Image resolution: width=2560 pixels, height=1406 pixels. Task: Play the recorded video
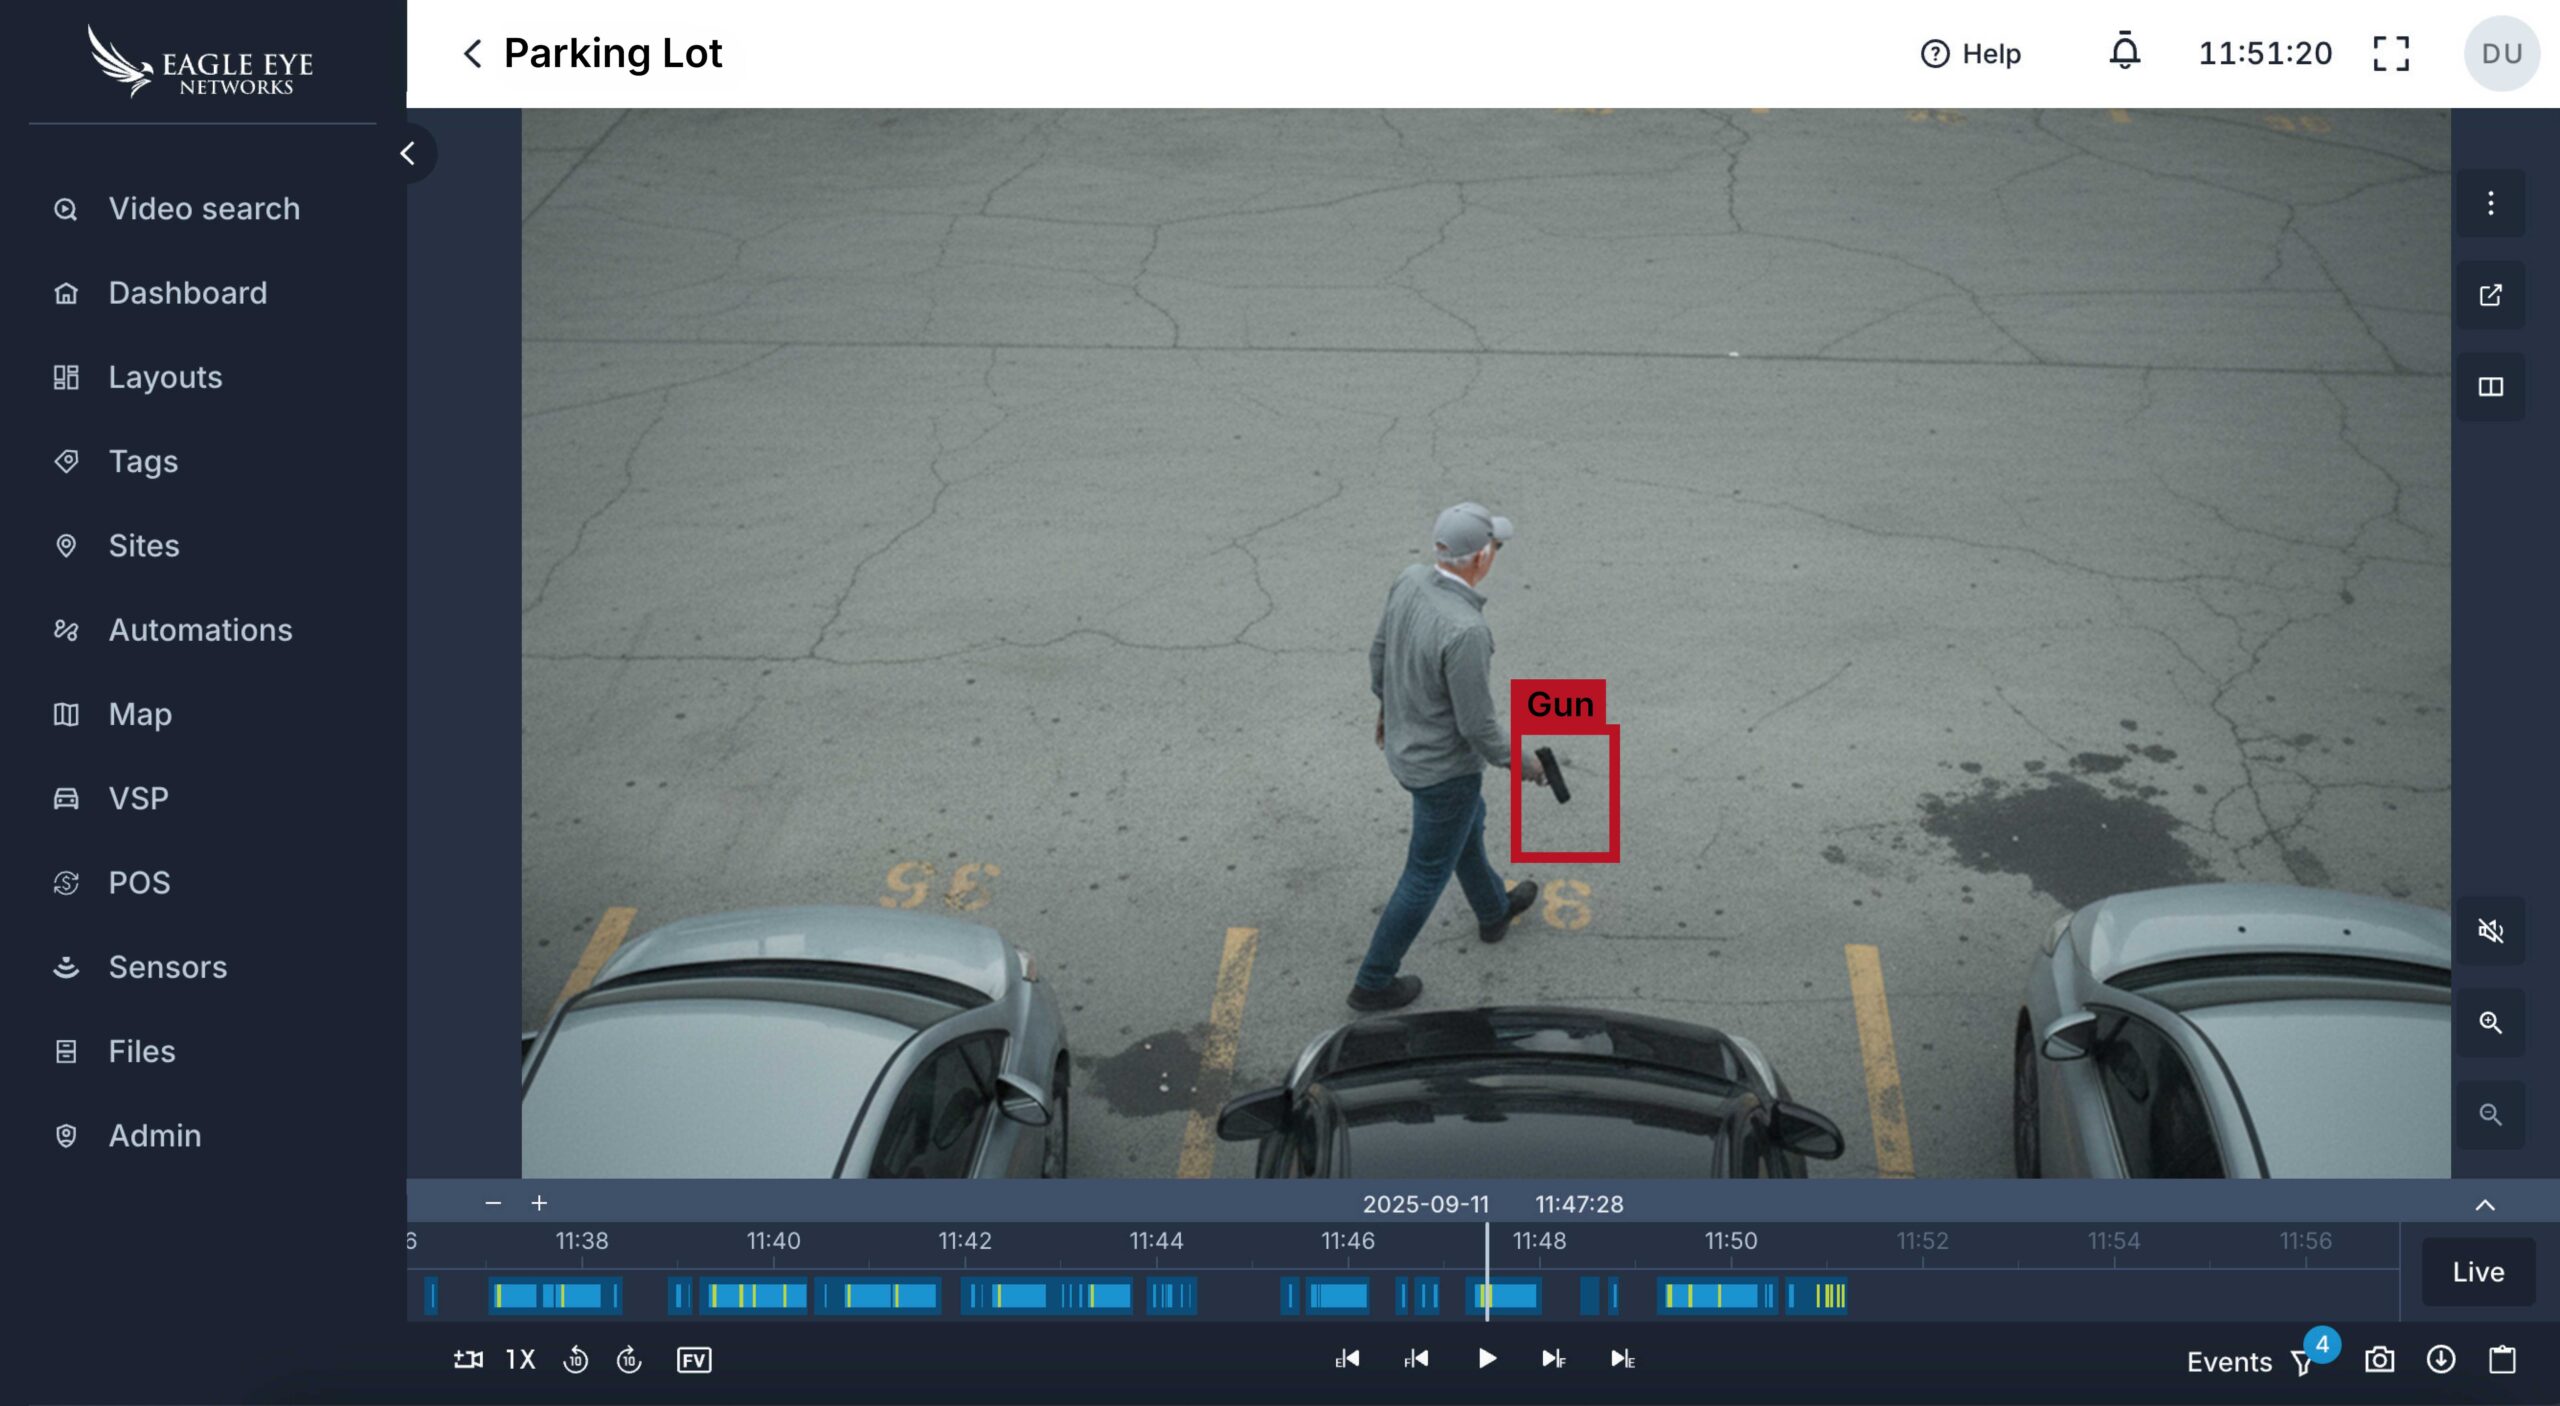tap(1486, 1359)
